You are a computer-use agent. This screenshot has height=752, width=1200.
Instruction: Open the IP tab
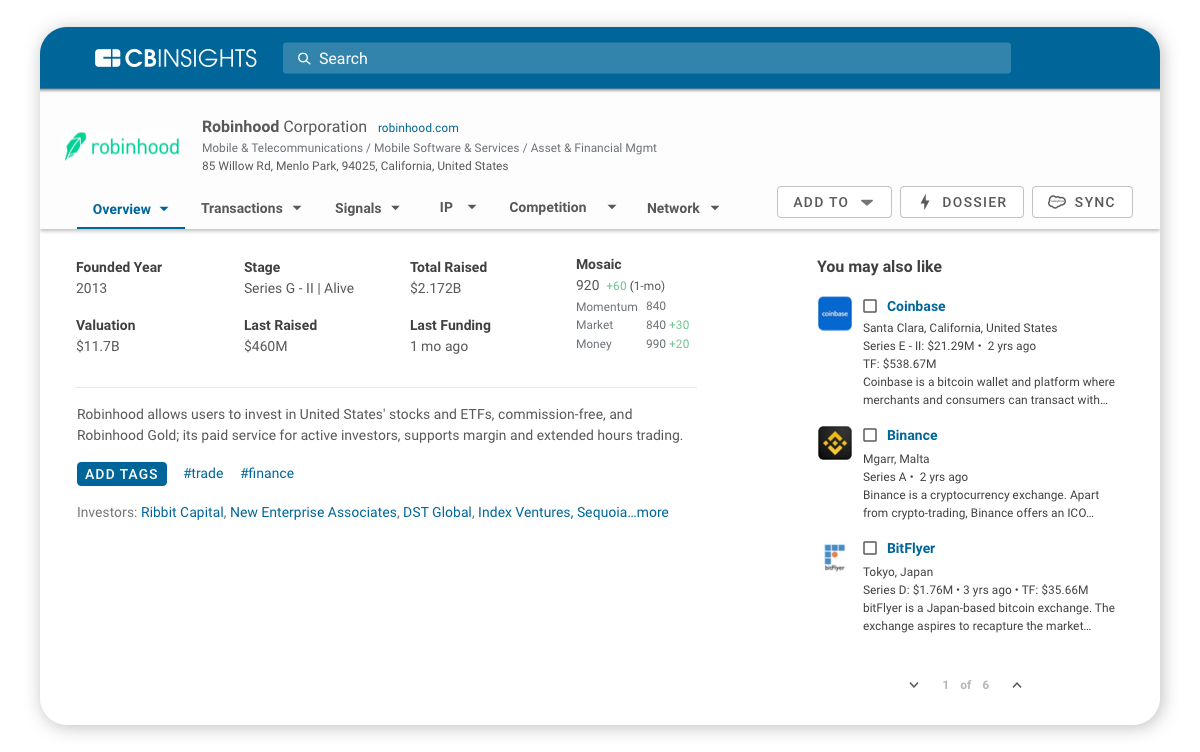tap(446, 207)
